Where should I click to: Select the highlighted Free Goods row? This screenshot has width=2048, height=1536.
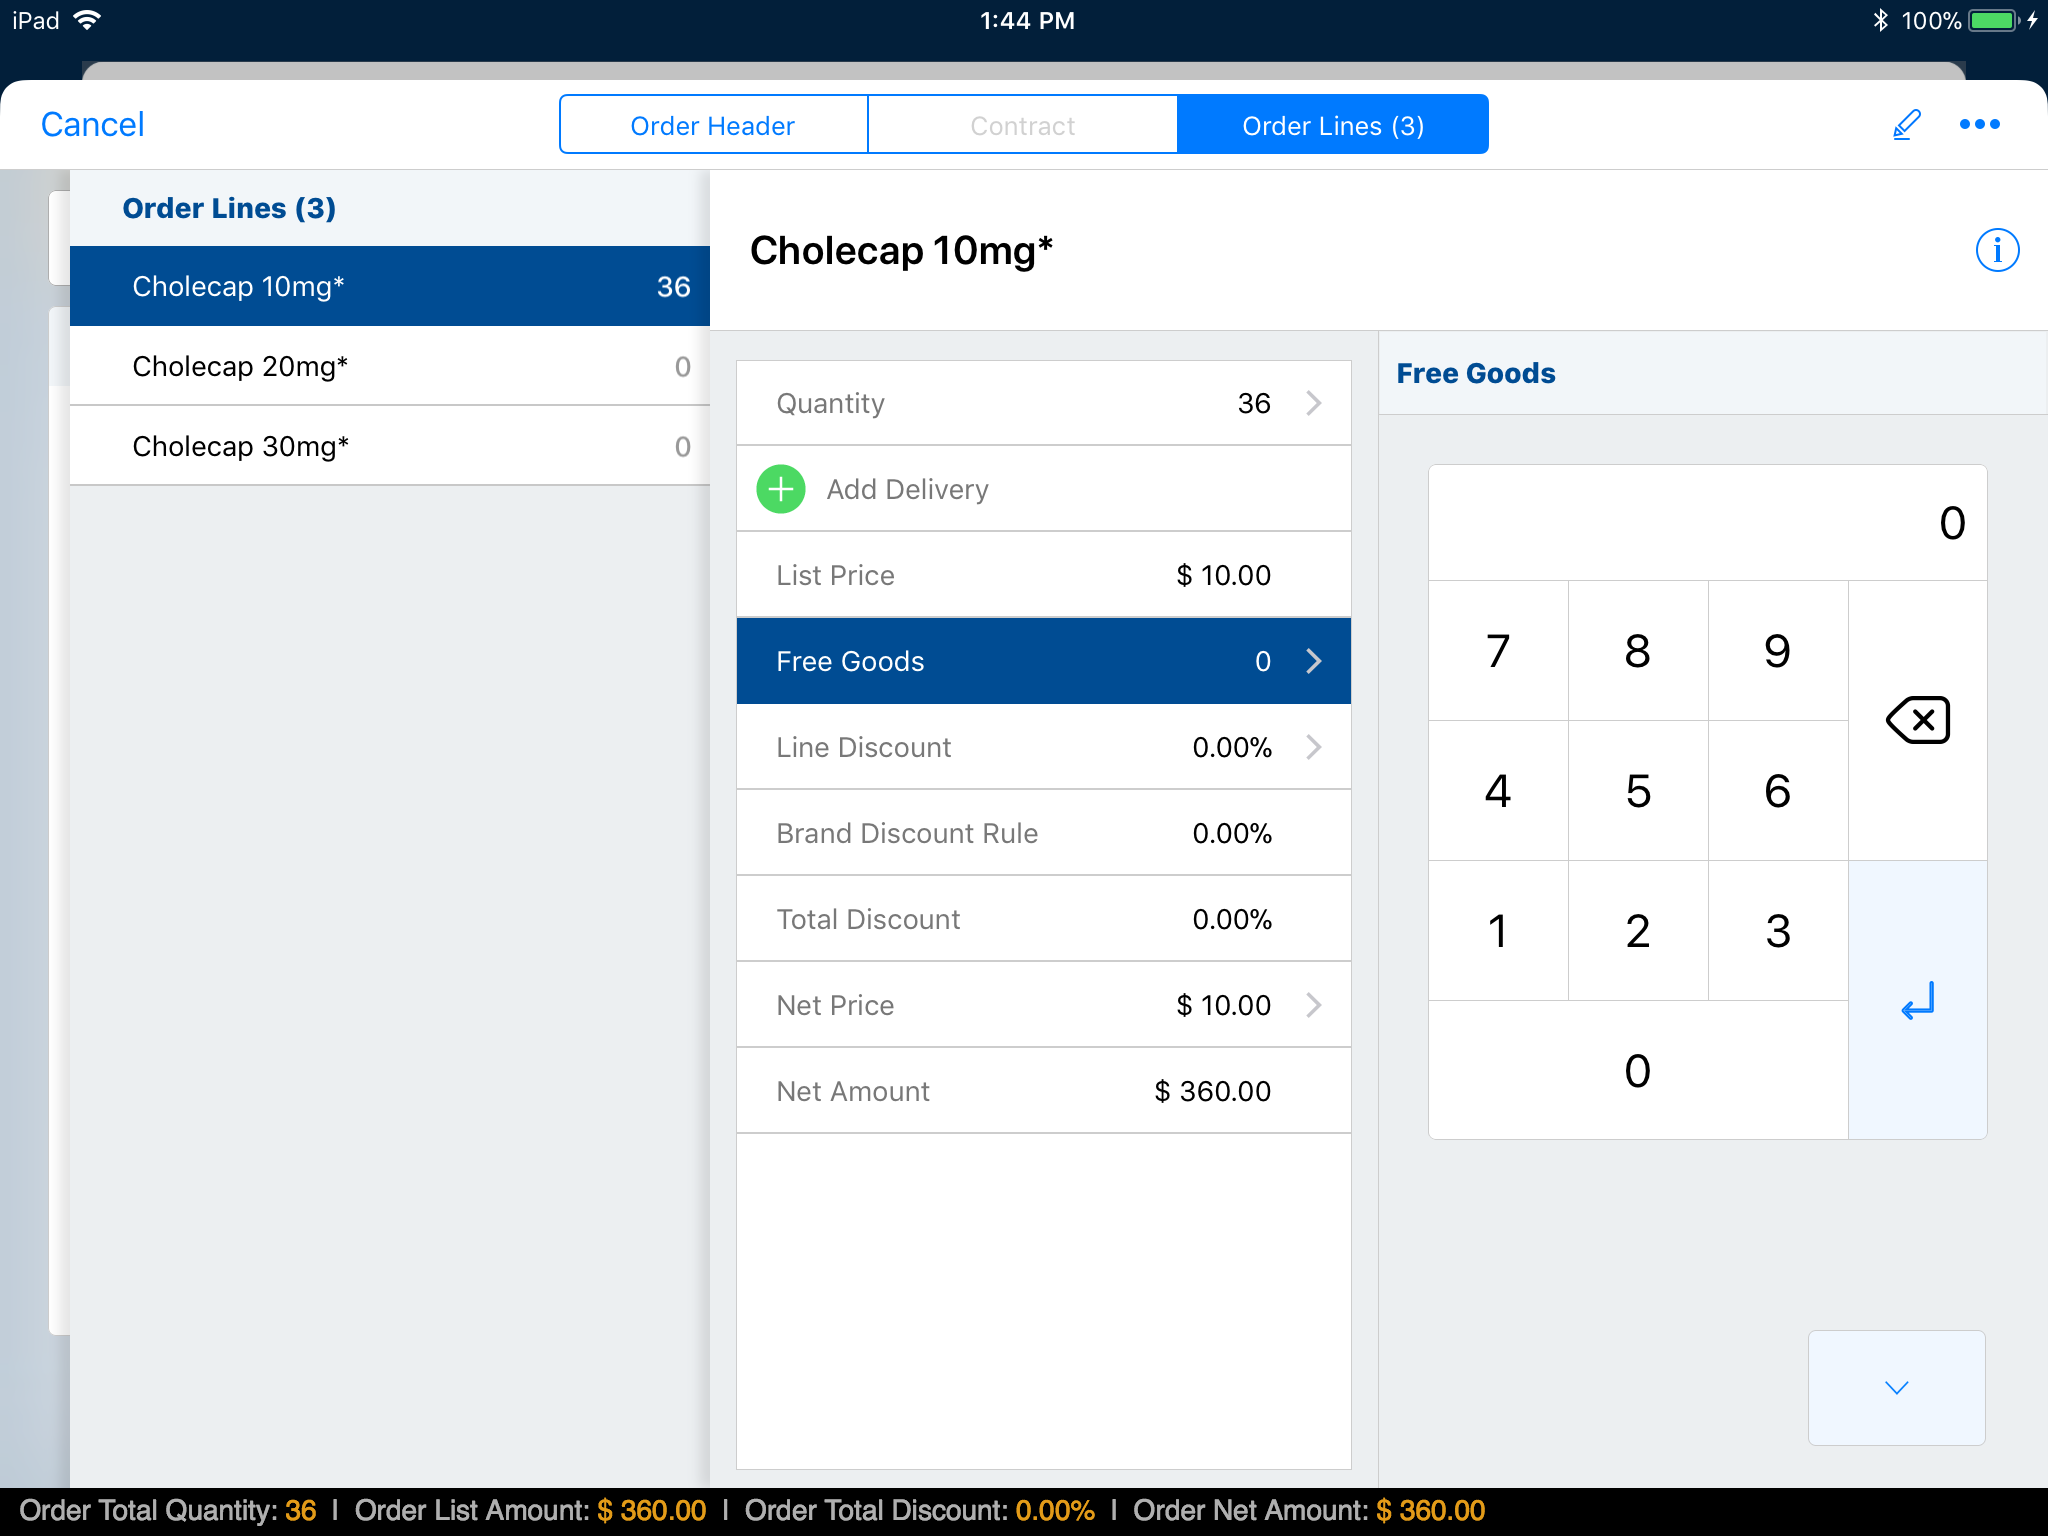(1043, 661)
